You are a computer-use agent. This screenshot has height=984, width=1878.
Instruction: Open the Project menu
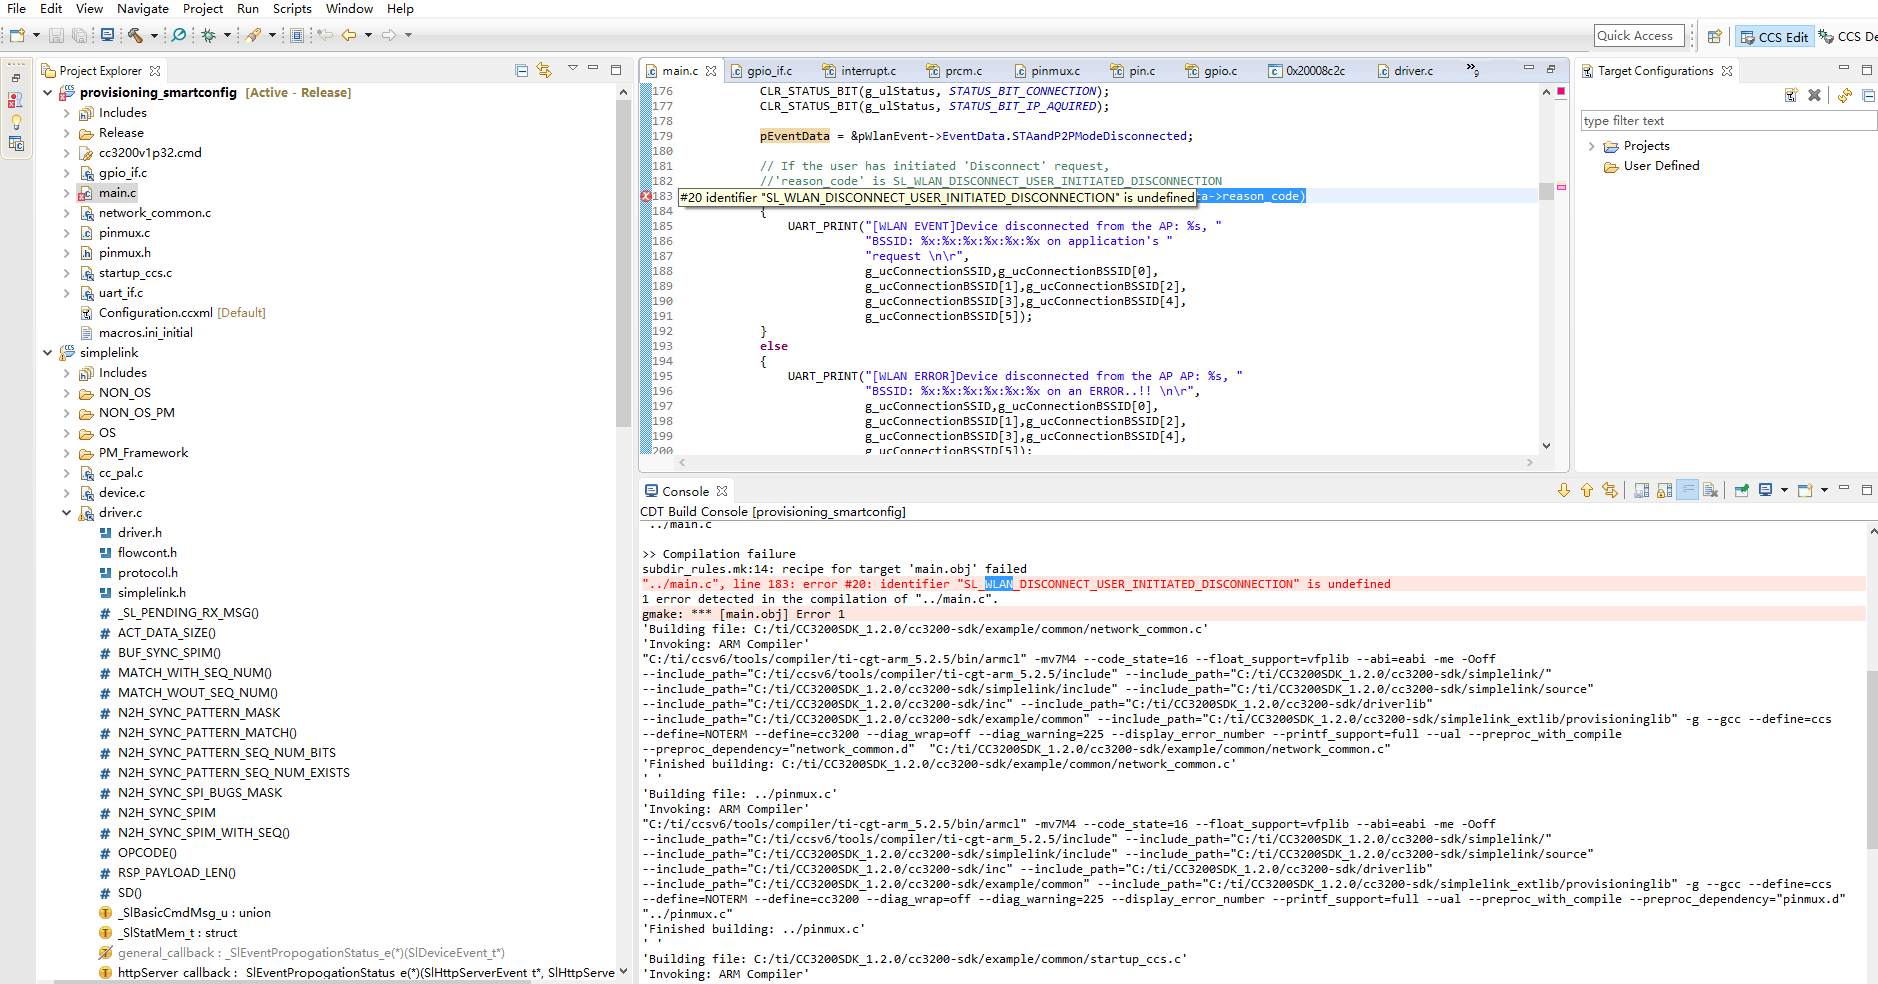click(202, 9)
